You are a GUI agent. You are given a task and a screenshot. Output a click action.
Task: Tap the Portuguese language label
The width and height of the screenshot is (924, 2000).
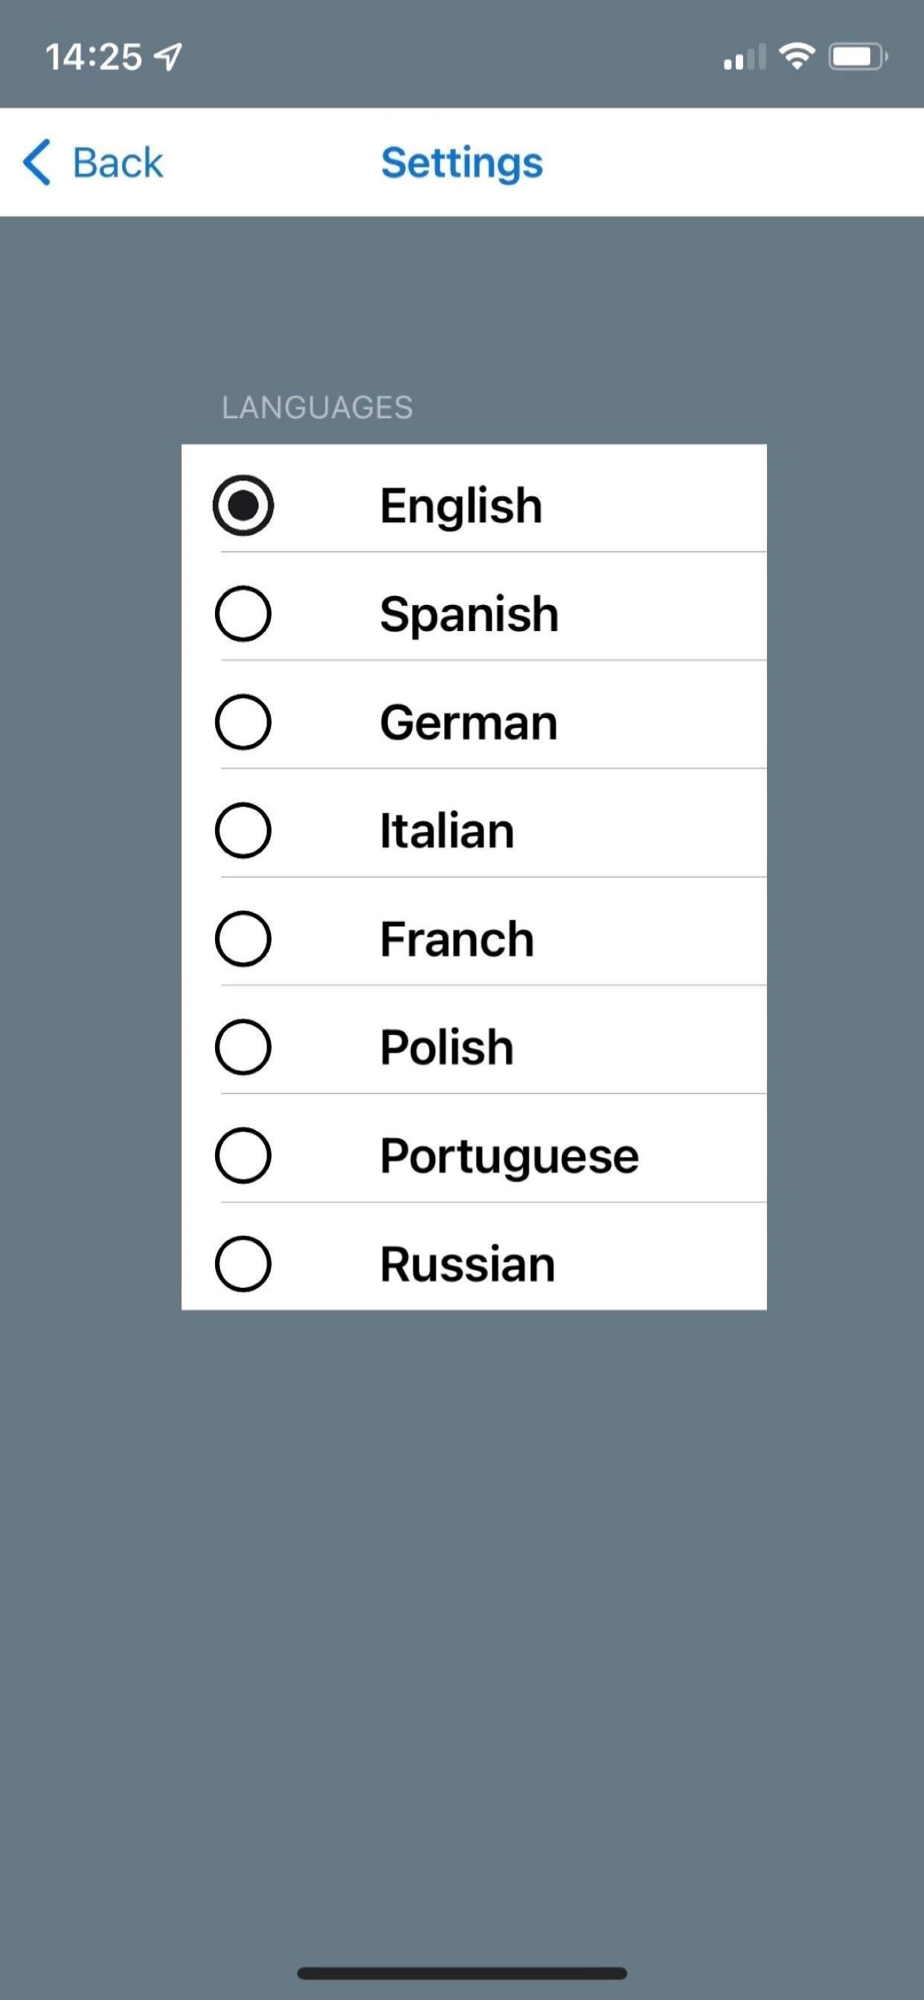[509, 1157]
